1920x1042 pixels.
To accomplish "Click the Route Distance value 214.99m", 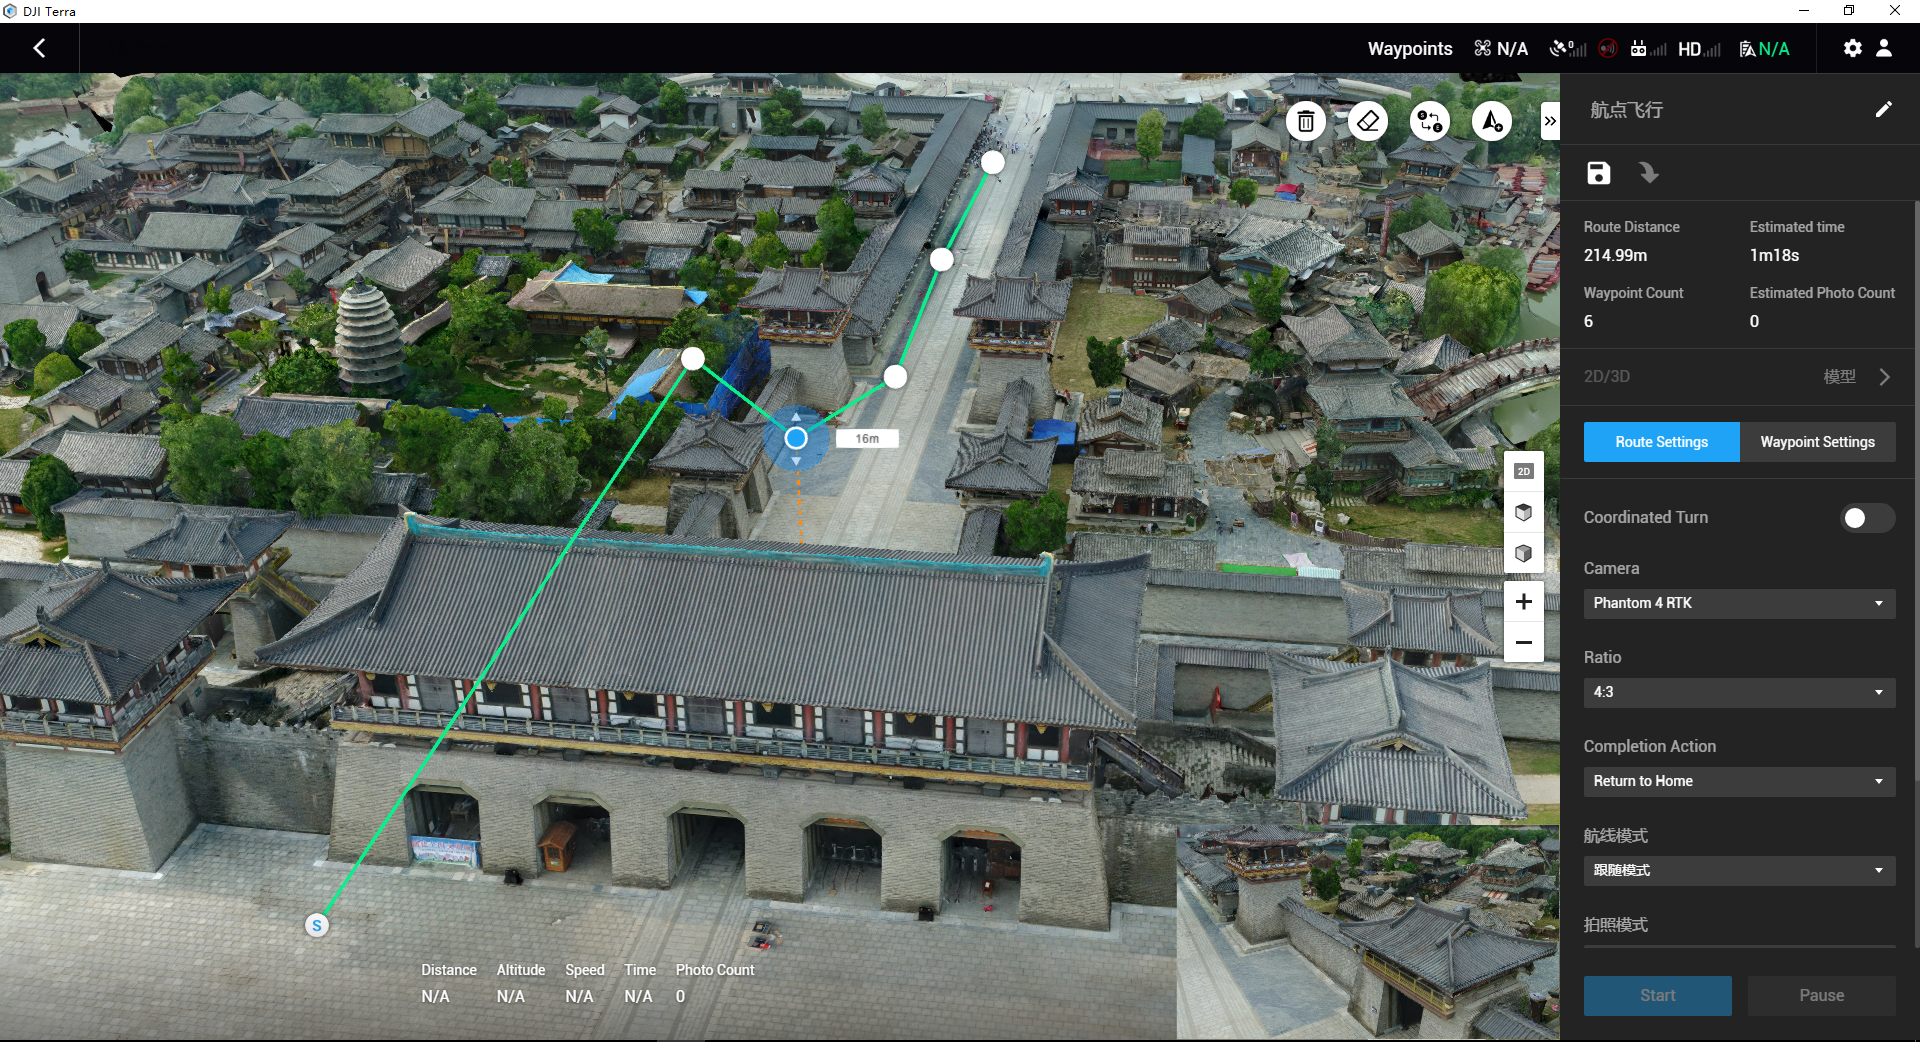I will pyautogui.click(x=1615, y=255).
